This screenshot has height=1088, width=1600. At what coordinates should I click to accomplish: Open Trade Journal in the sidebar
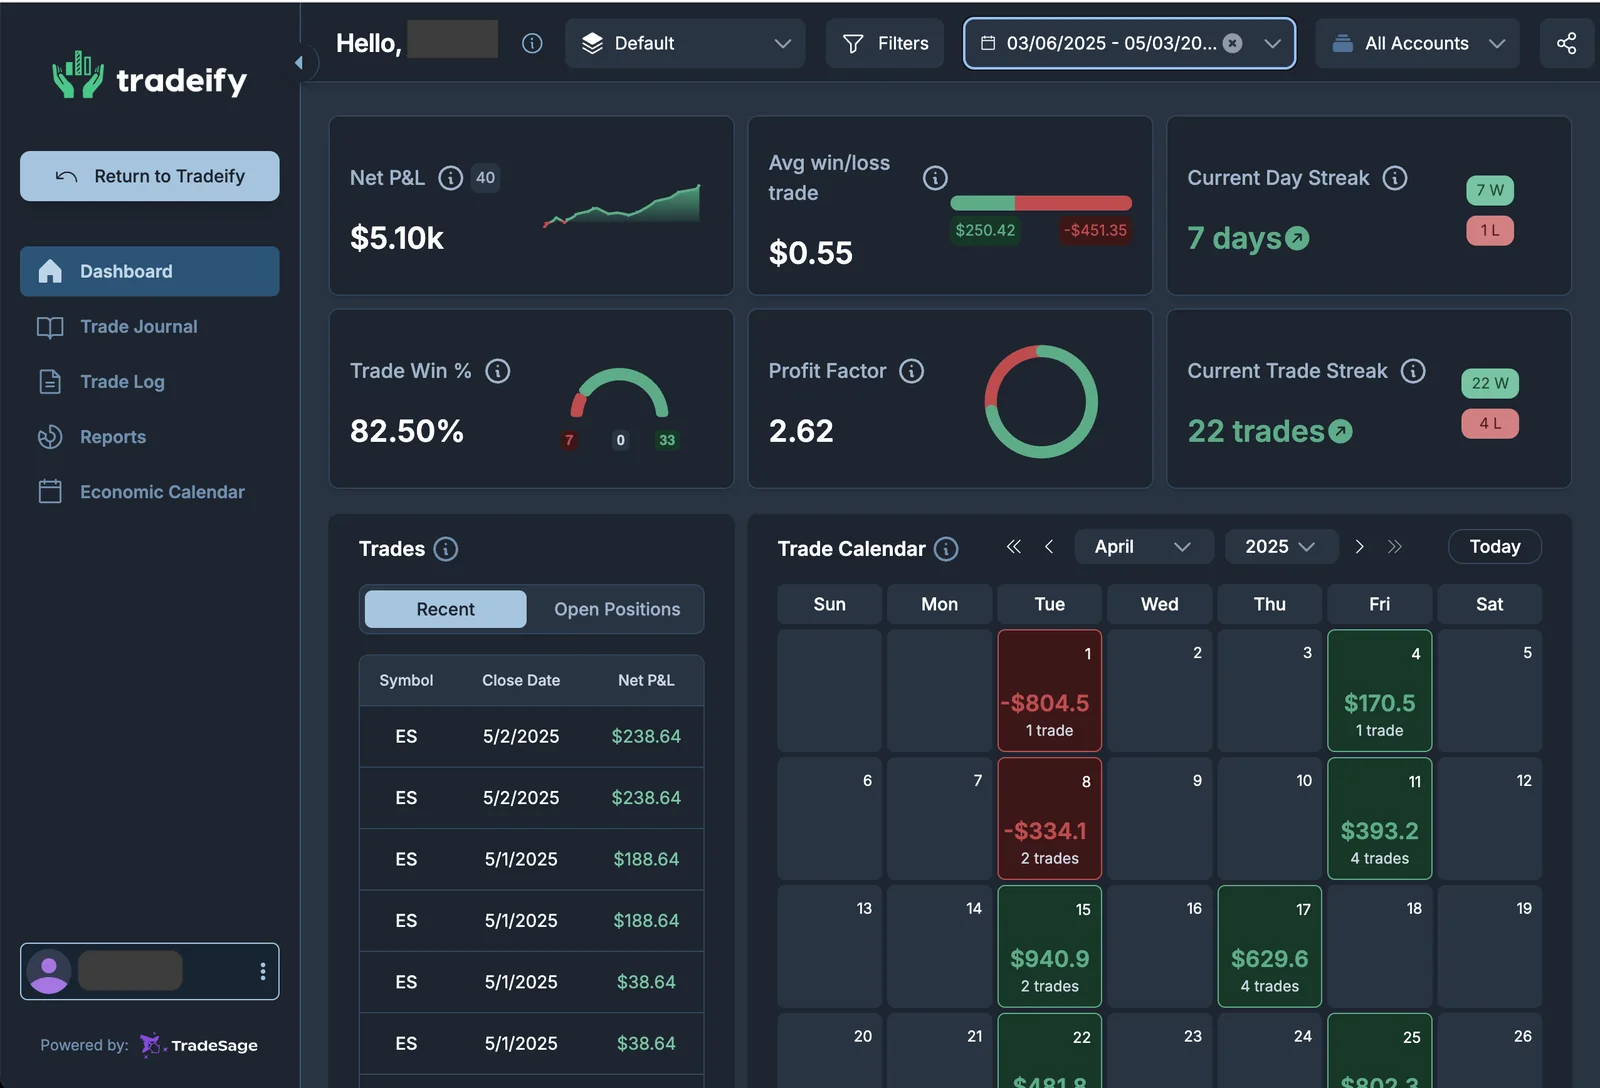point(150,327)
